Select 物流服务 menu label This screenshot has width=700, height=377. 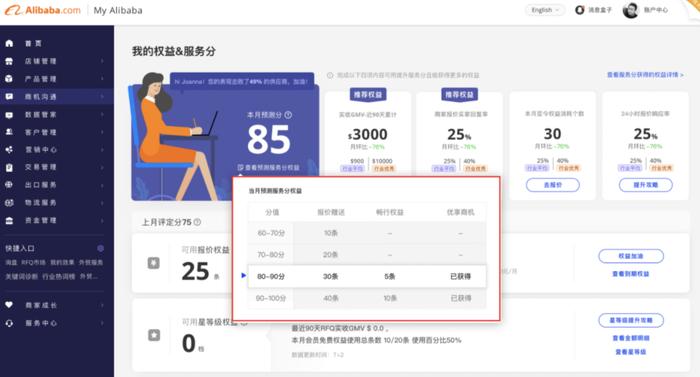[41, 203]
